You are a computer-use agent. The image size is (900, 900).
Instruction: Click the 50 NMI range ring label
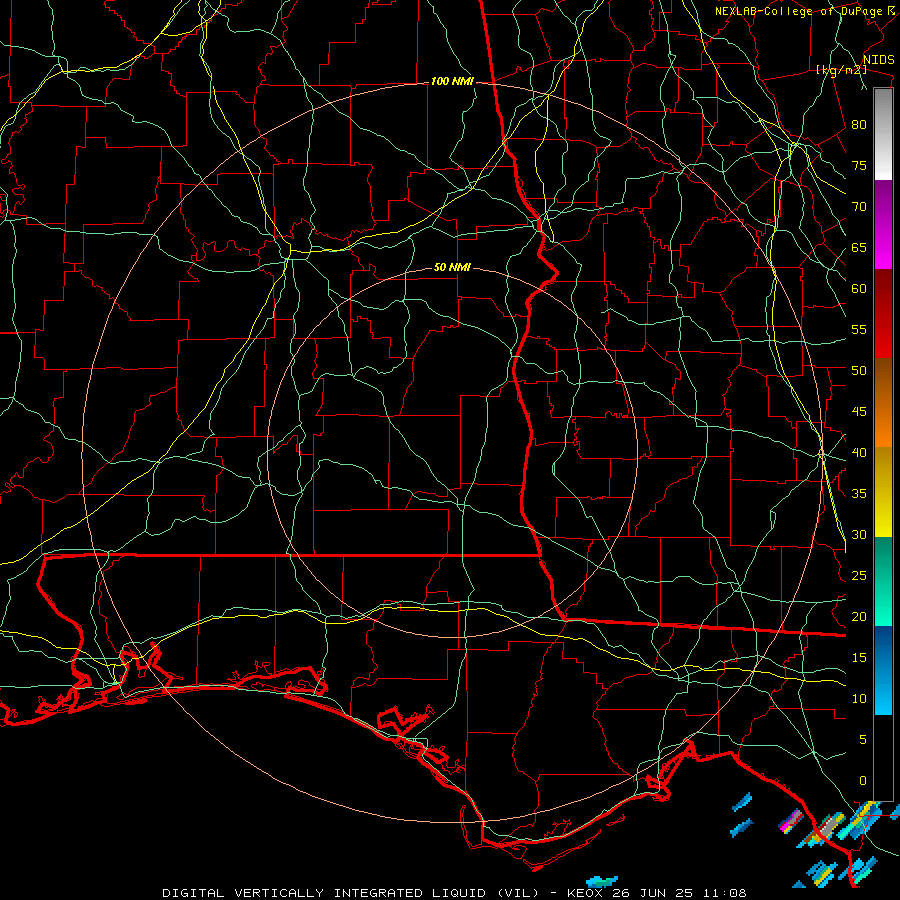[x=452, y=267]
